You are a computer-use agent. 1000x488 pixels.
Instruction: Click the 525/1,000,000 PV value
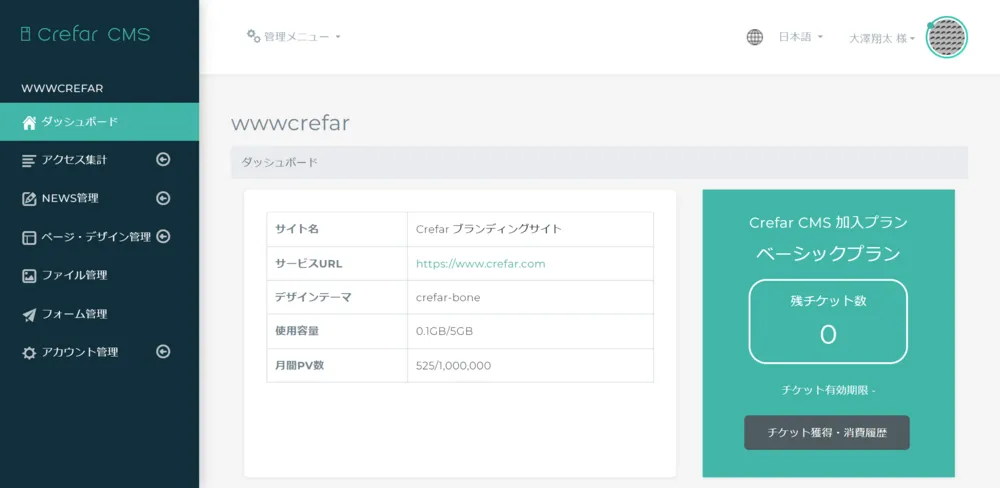[453, 366]
